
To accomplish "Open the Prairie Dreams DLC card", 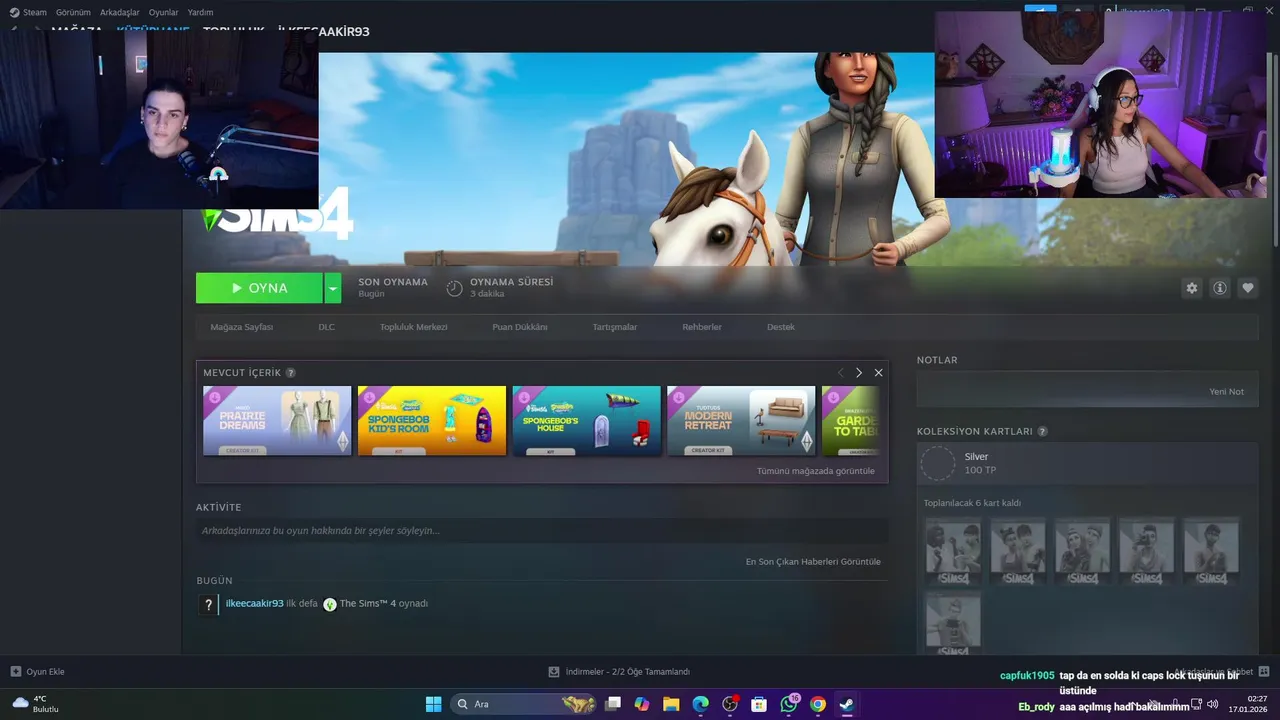I will point(277,421).
